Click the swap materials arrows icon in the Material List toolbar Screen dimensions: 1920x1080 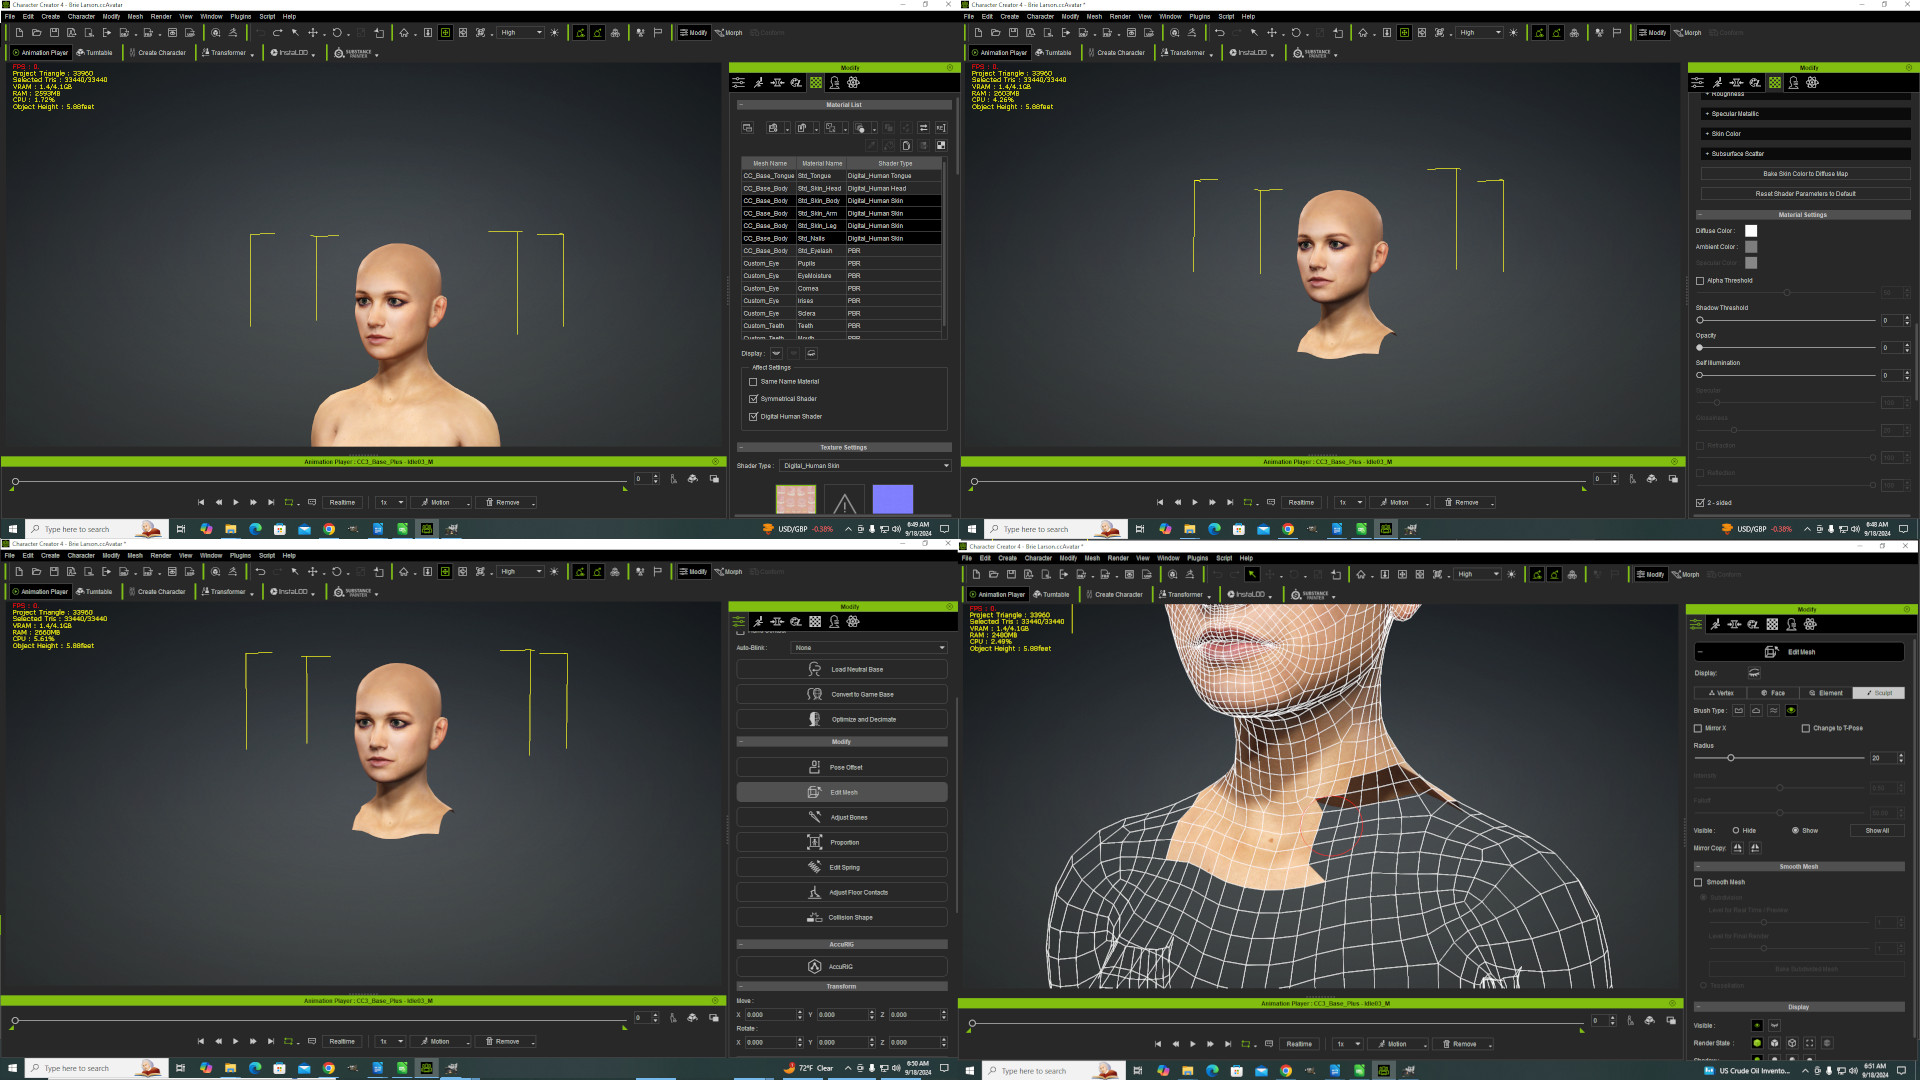(x=923, y=128)
